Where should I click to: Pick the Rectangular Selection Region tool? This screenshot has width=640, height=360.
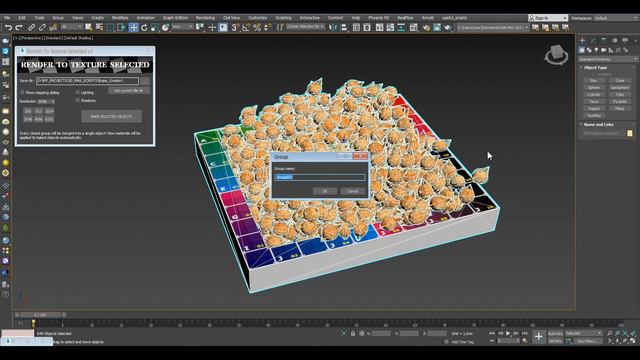110,27
